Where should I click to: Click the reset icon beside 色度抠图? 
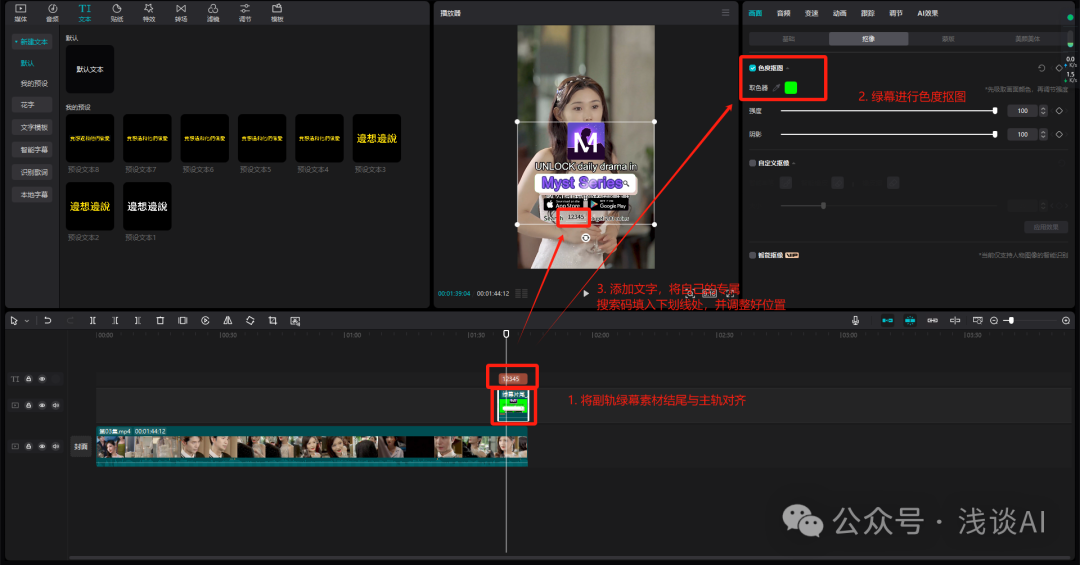tap(1042, 68)
